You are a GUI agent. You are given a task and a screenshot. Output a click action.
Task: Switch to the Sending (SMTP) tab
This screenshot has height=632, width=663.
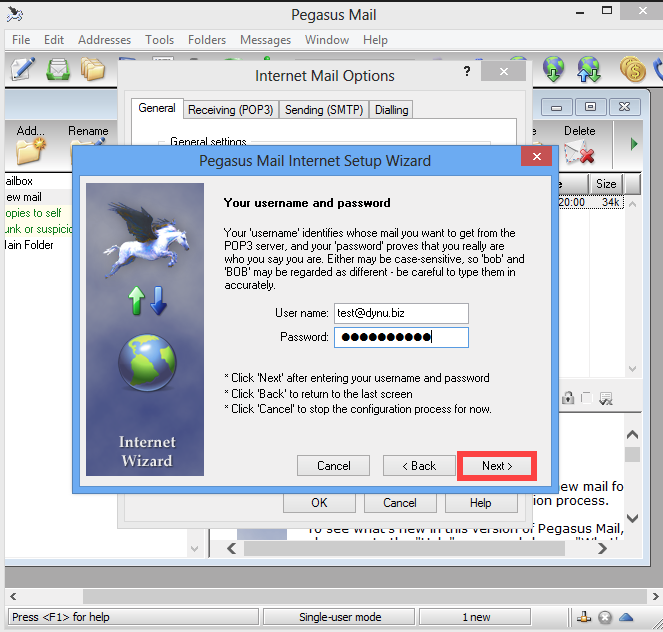(x=324, y=110)
